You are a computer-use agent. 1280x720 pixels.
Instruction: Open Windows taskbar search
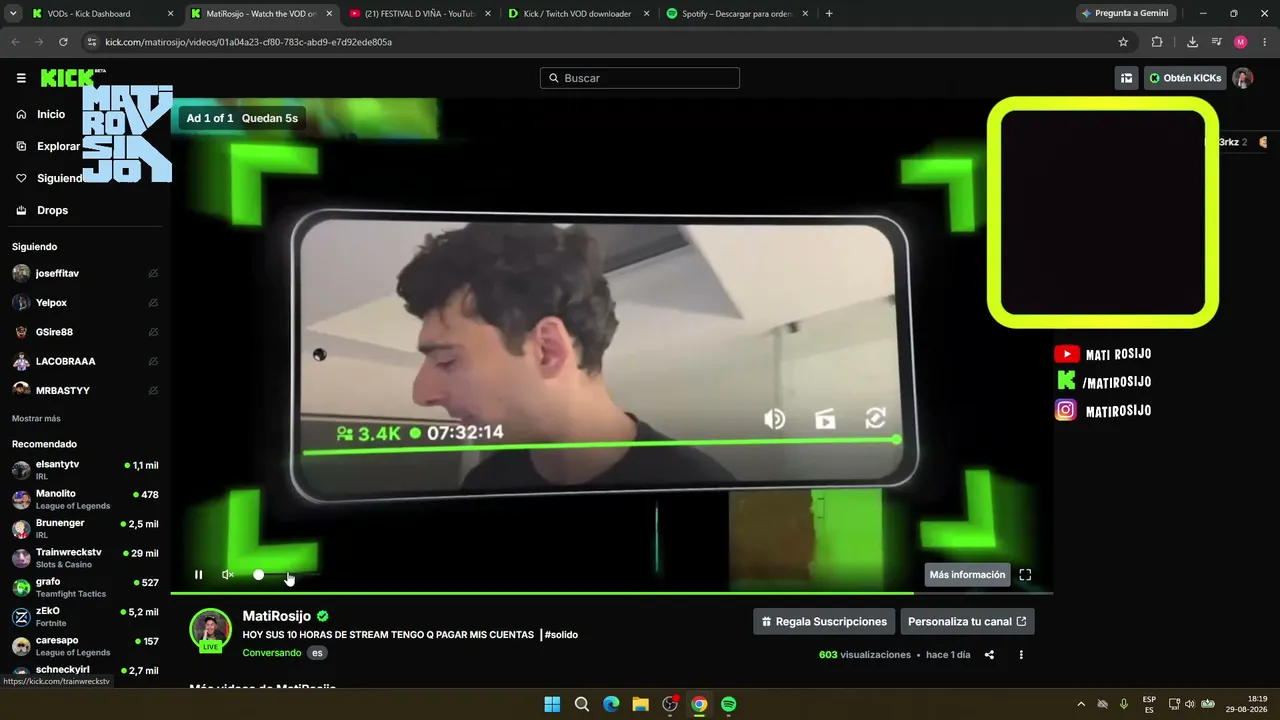click(x=582, y=704)
